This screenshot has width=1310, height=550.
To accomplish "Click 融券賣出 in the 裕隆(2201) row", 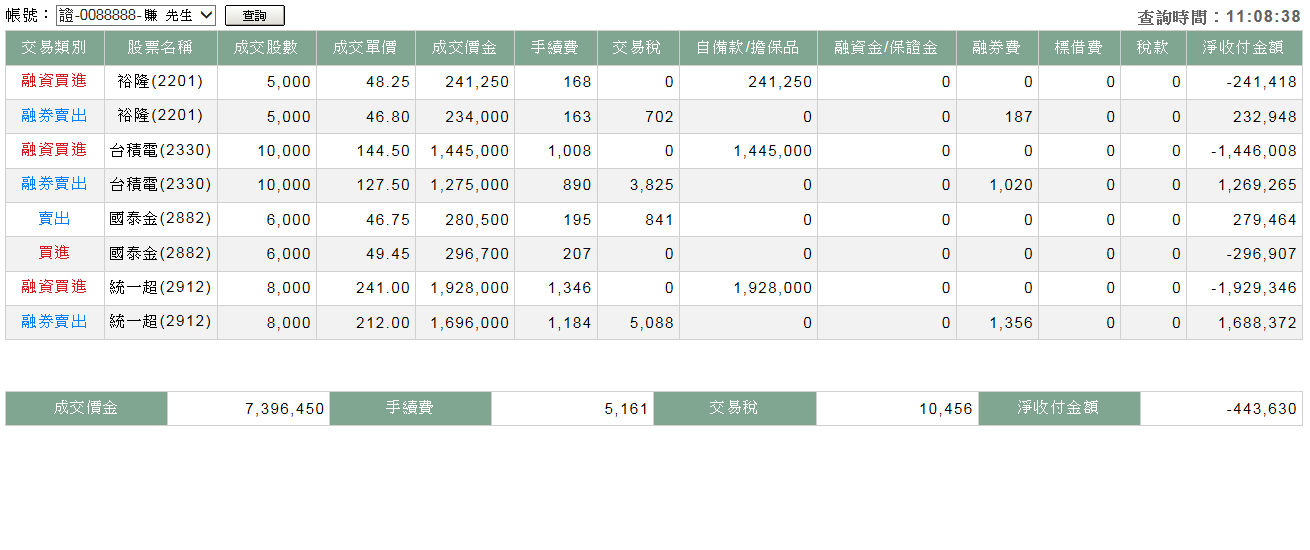I will tap(54, 116).
